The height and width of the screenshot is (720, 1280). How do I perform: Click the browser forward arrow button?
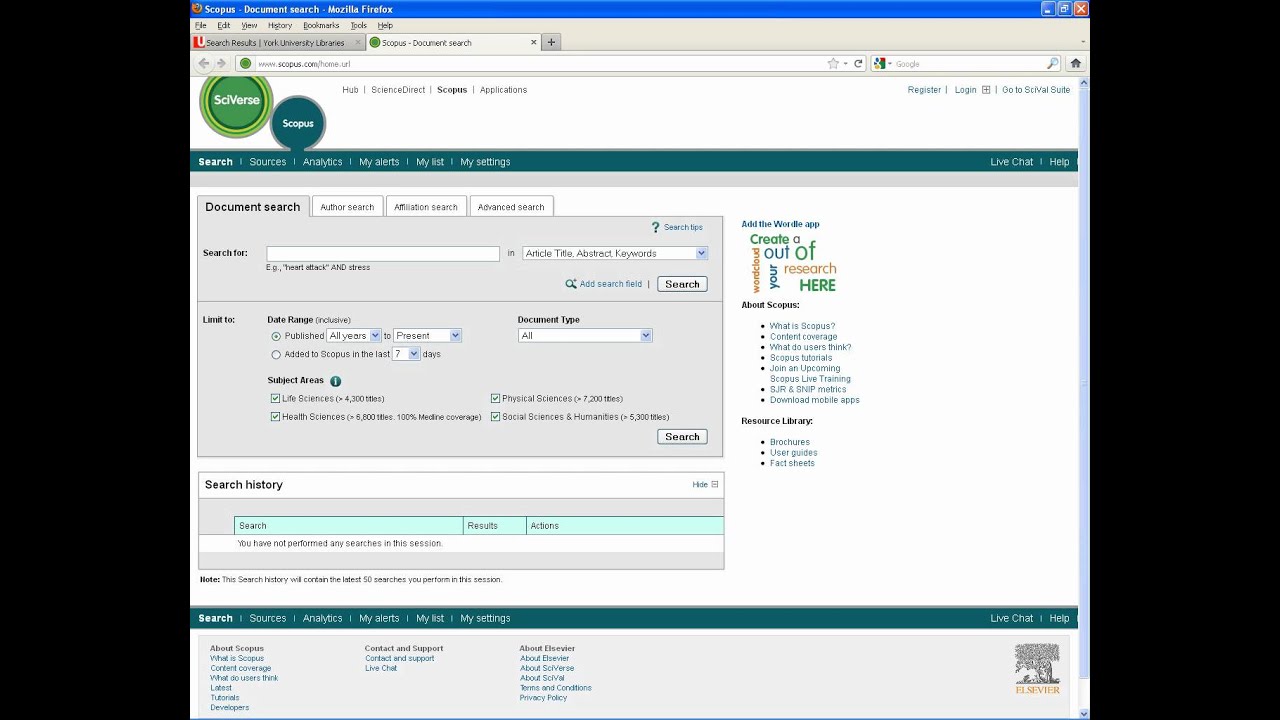(222, 63)
